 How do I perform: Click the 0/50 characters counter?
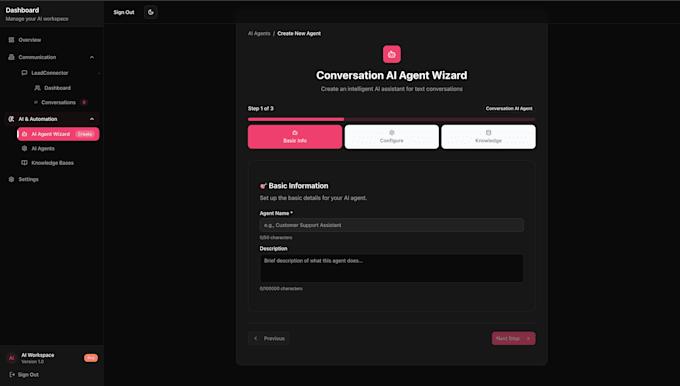tap(276, 238)
